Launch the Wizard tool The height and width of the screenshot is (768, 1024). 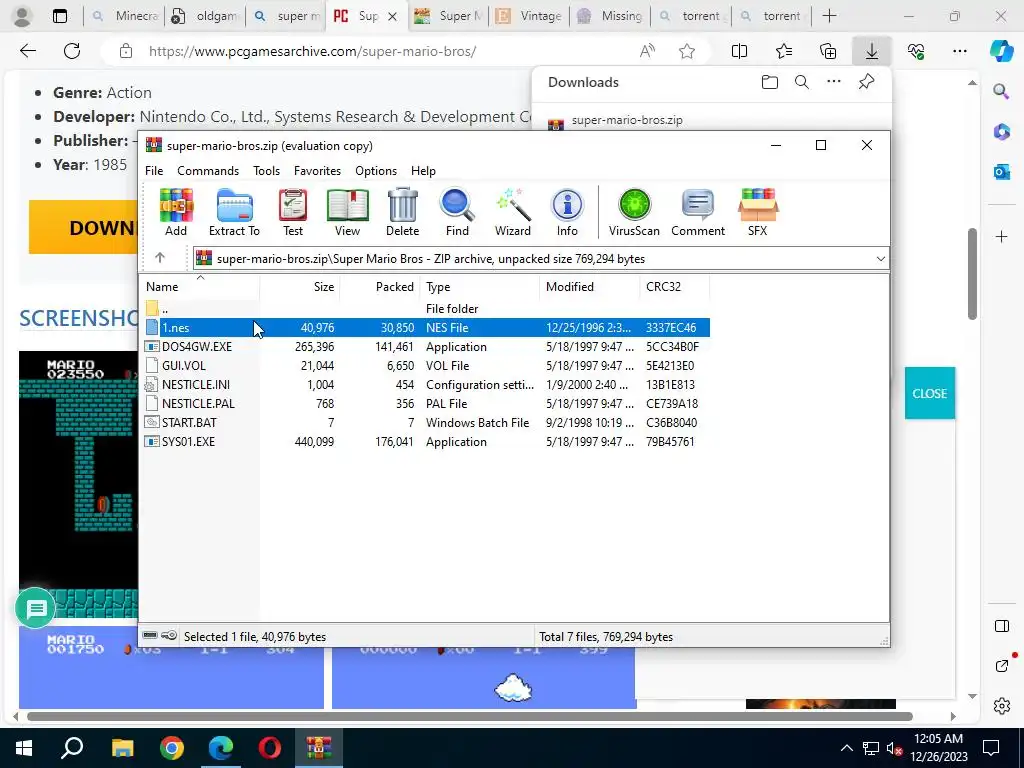[513, 212]
